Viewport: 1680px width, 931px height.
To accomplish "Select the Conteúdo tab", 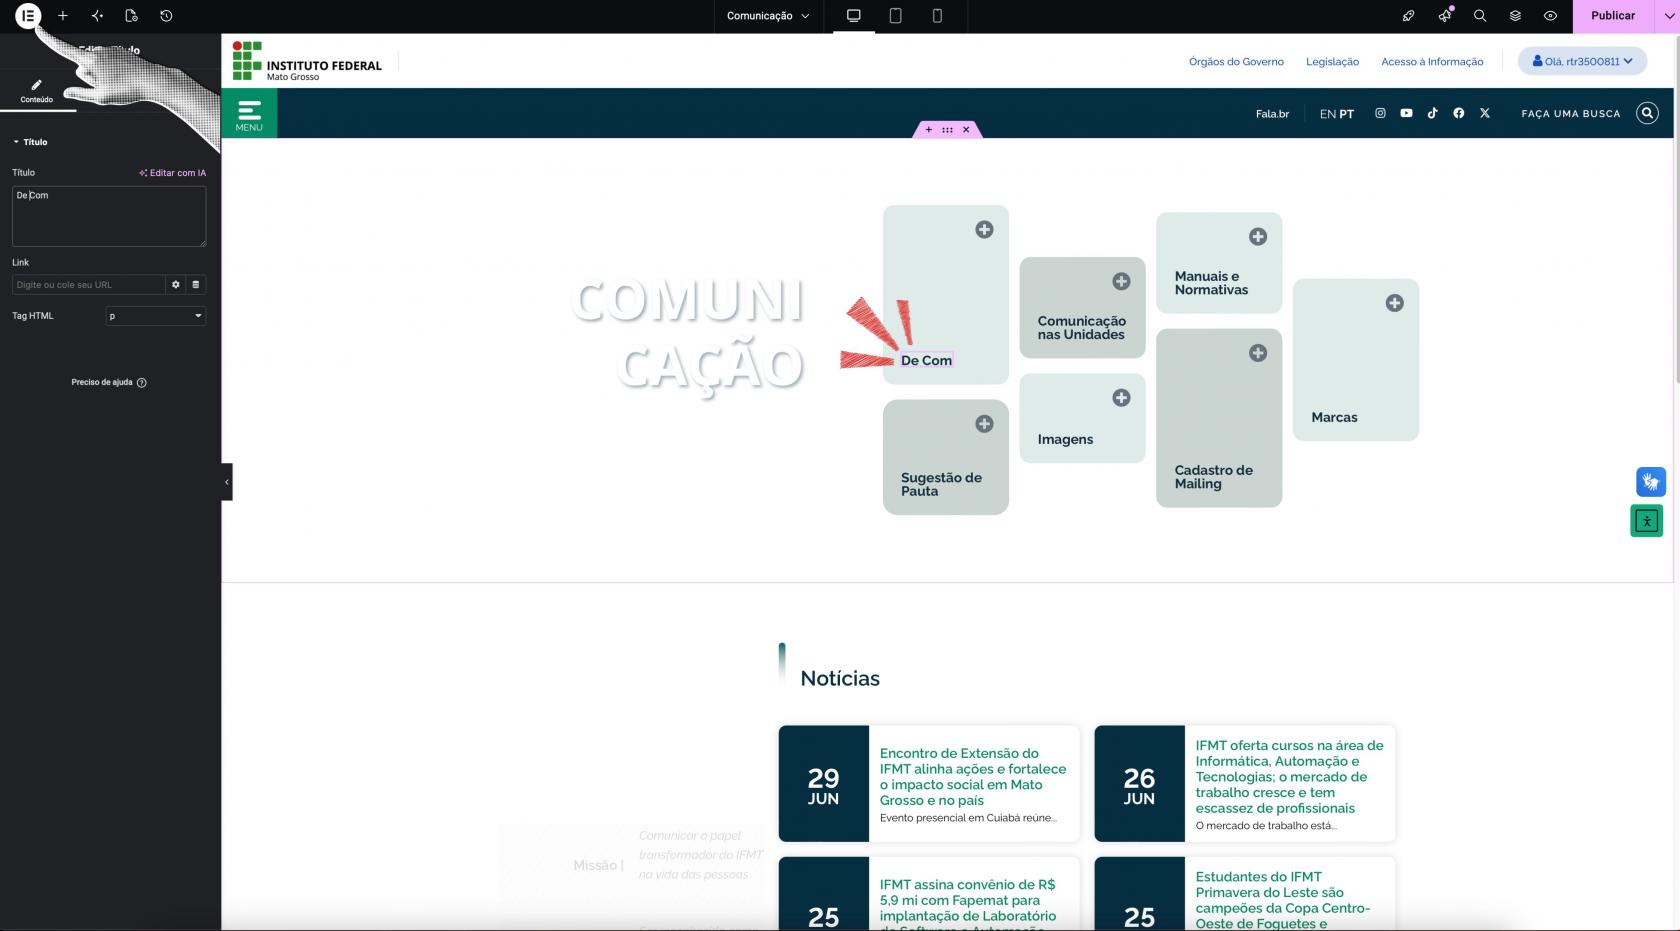I will tap(37, 91).
